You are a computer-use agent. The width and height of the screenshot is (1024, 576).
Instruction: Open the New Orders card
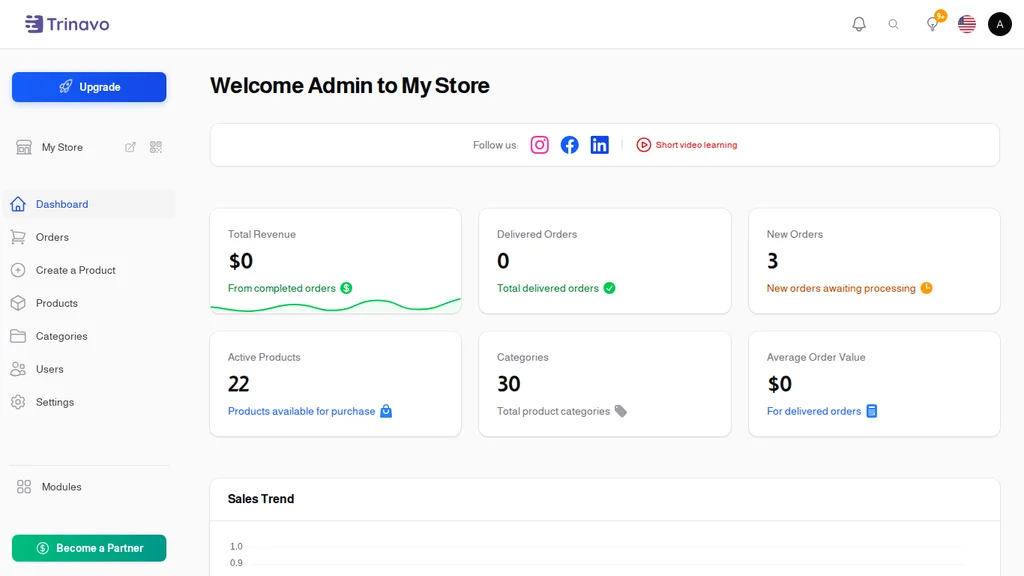pos(874,261)
